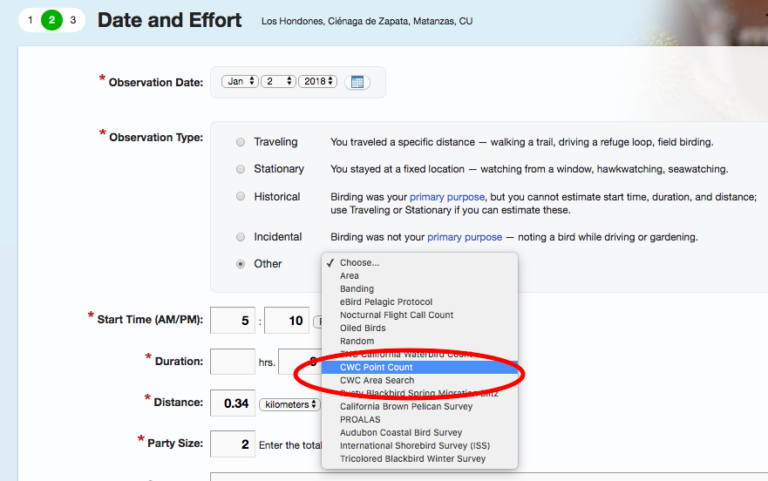The width and height of the screenshot is (768, 481).
Task: Open the year dropdown showing 2018
Action: point(317,82)
